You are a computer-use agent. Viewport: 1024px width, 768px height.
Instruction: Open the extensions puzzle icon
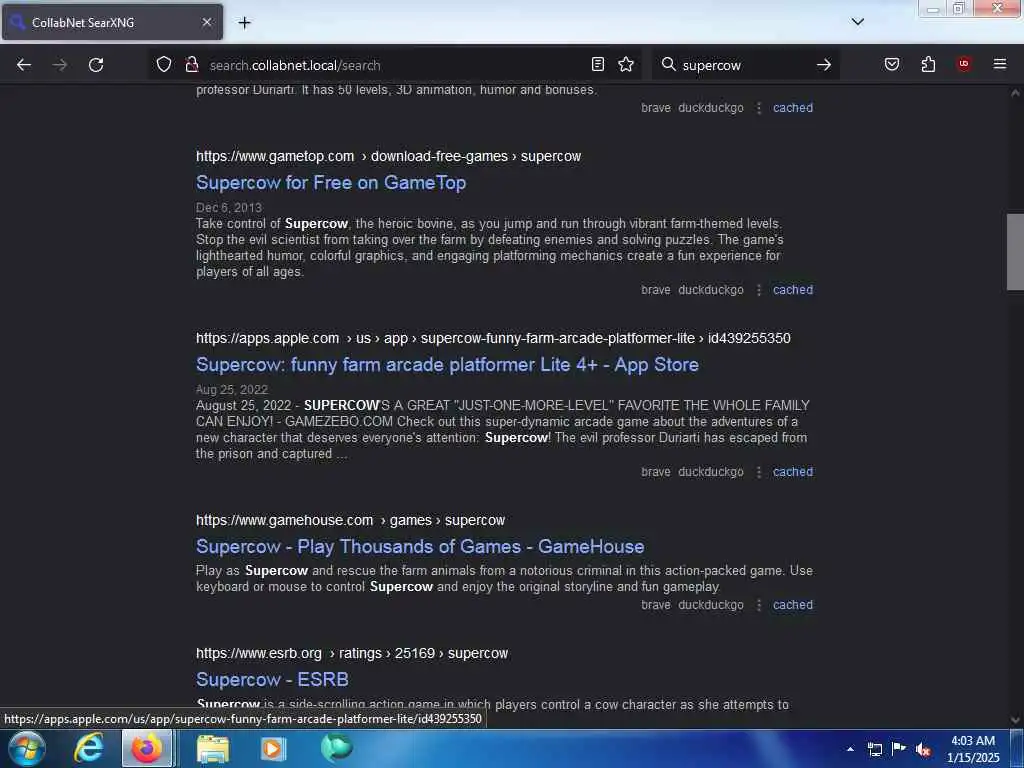coord(928,64)
